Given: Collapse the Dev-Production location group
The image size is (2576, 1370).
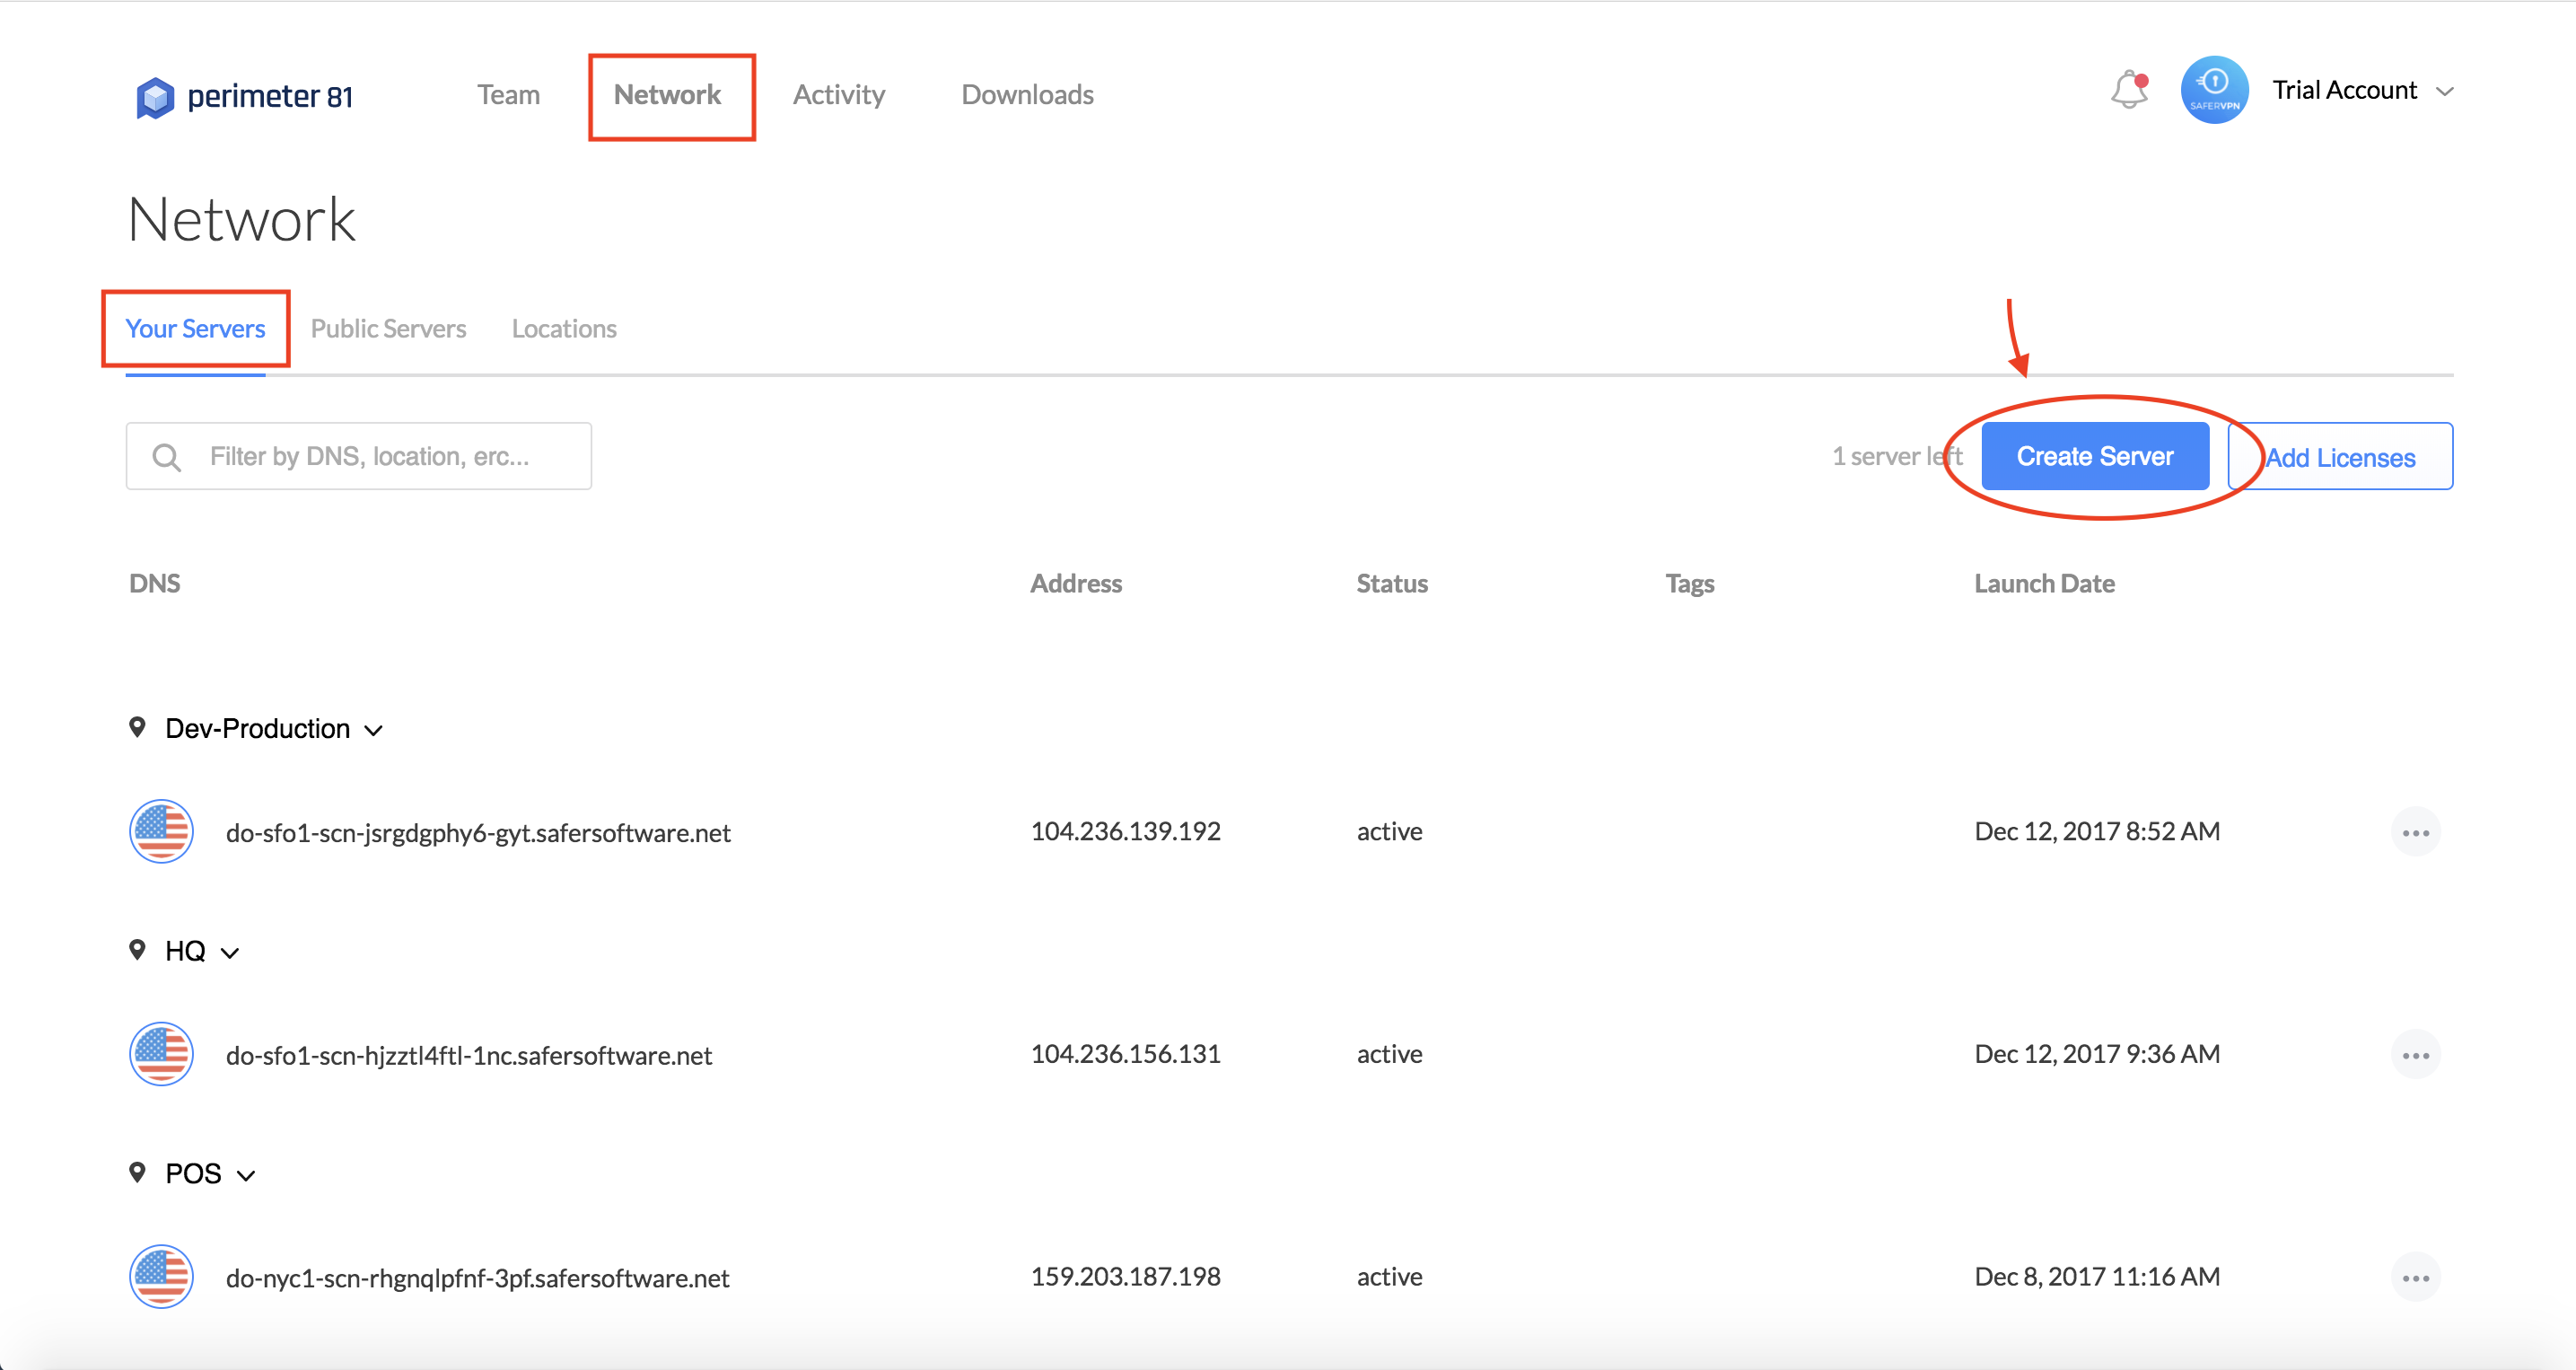Looking at the screenshot, I should [373, 730].
